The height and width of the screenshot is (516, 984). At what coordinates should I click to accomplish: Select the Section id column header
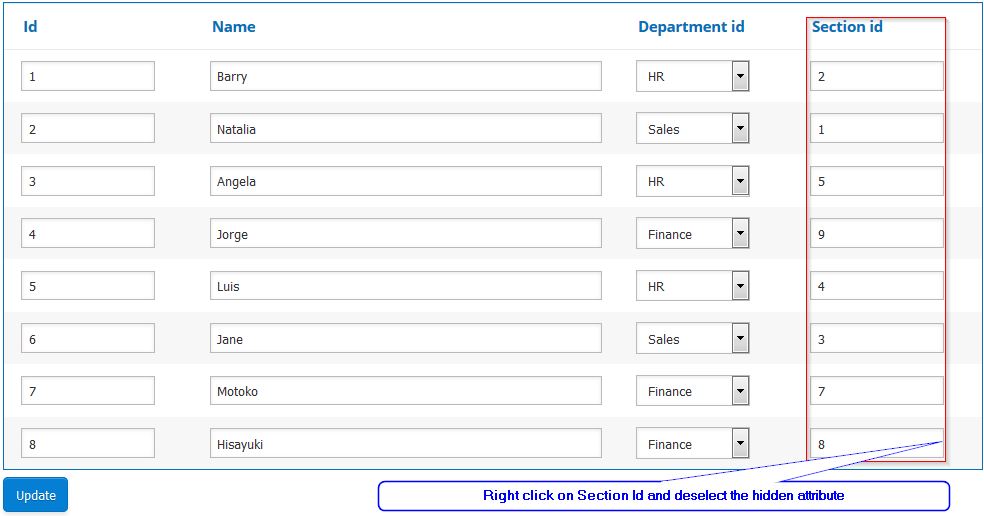(847, 27)
